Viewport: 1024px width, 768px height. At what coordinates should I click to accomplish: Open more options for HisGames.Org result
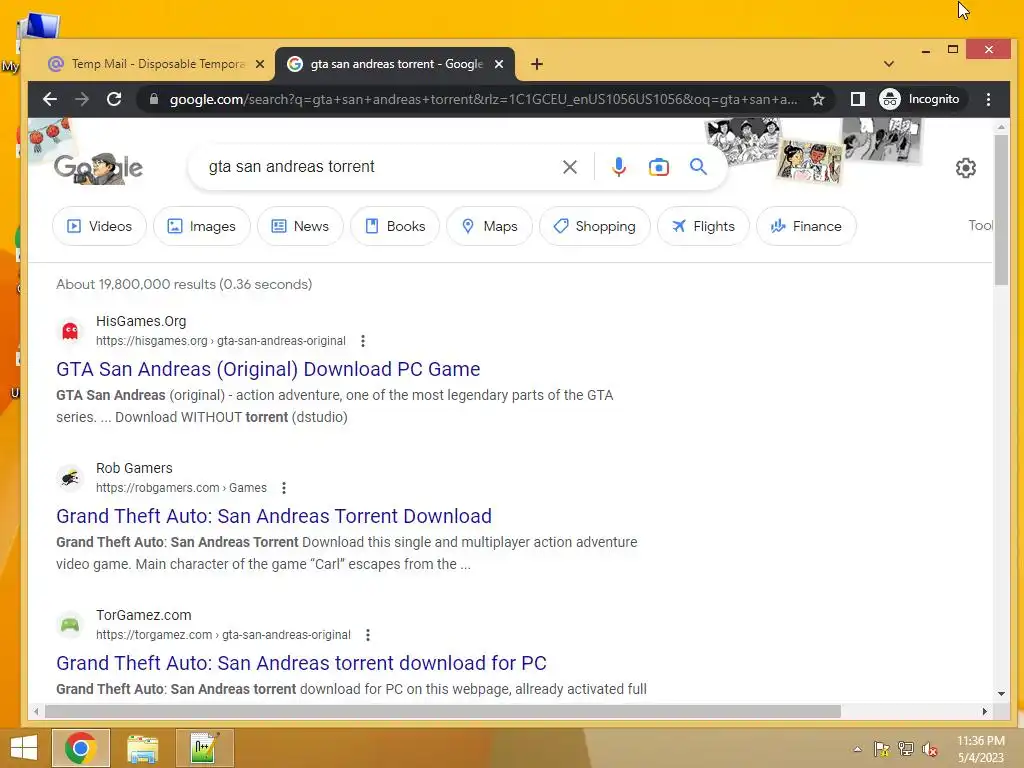363,341
